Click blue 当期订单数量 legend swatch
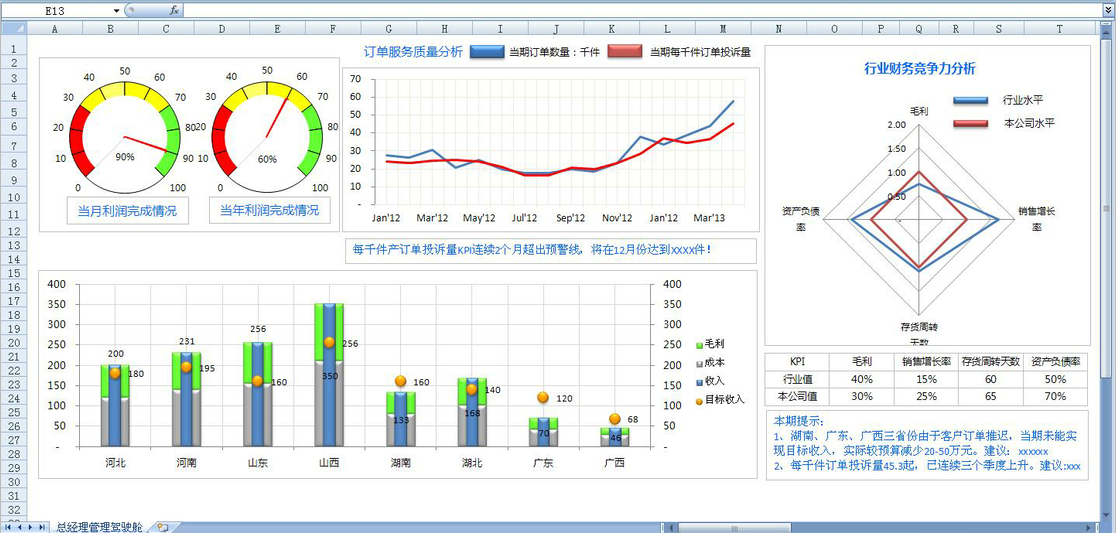 [487, 52]
